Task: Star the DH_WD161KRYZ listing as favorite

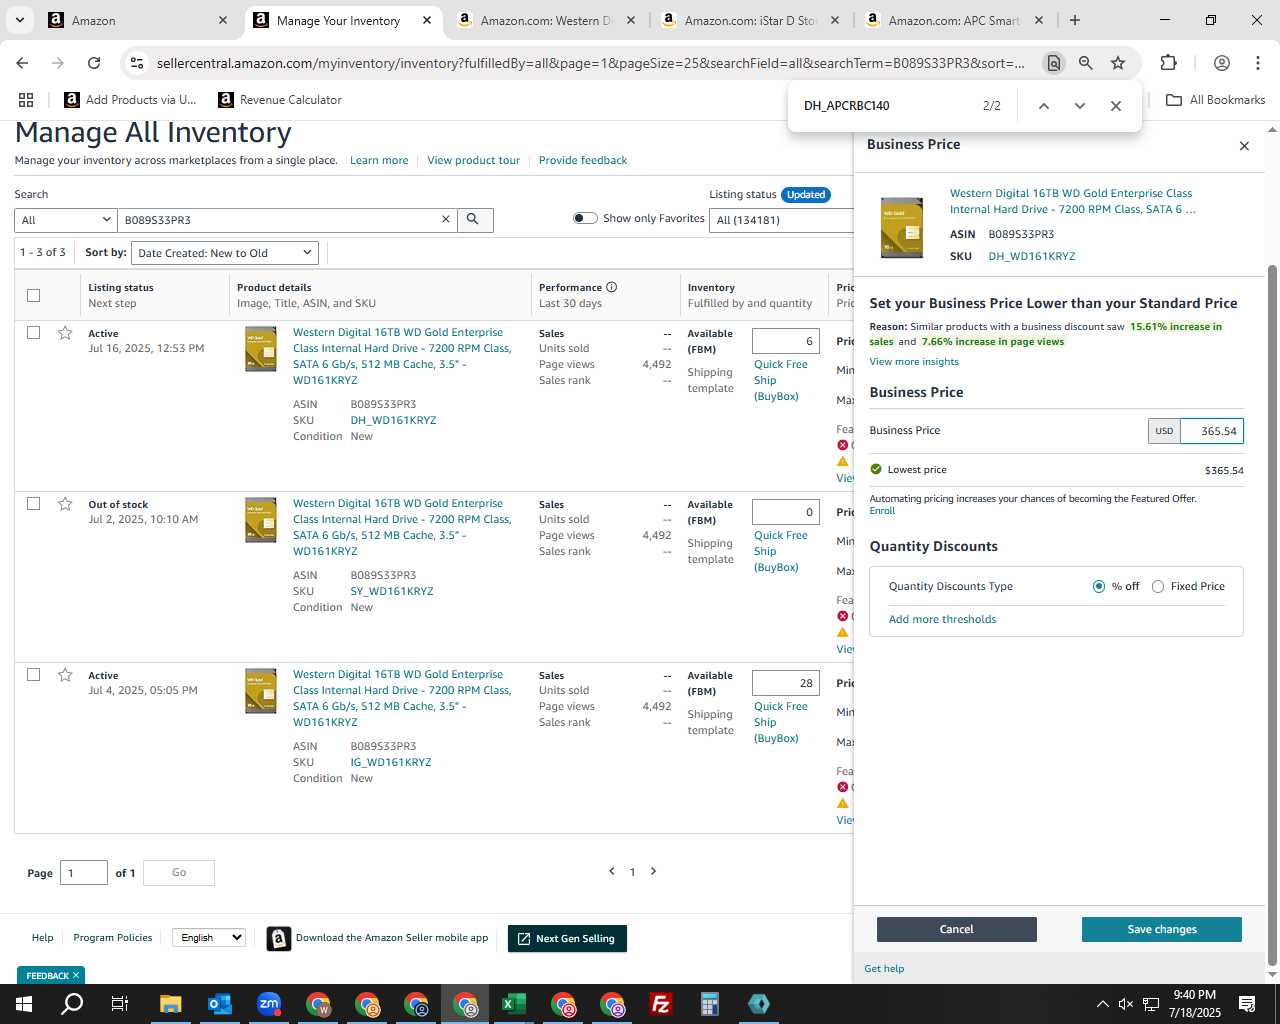Action: (65, 333)
